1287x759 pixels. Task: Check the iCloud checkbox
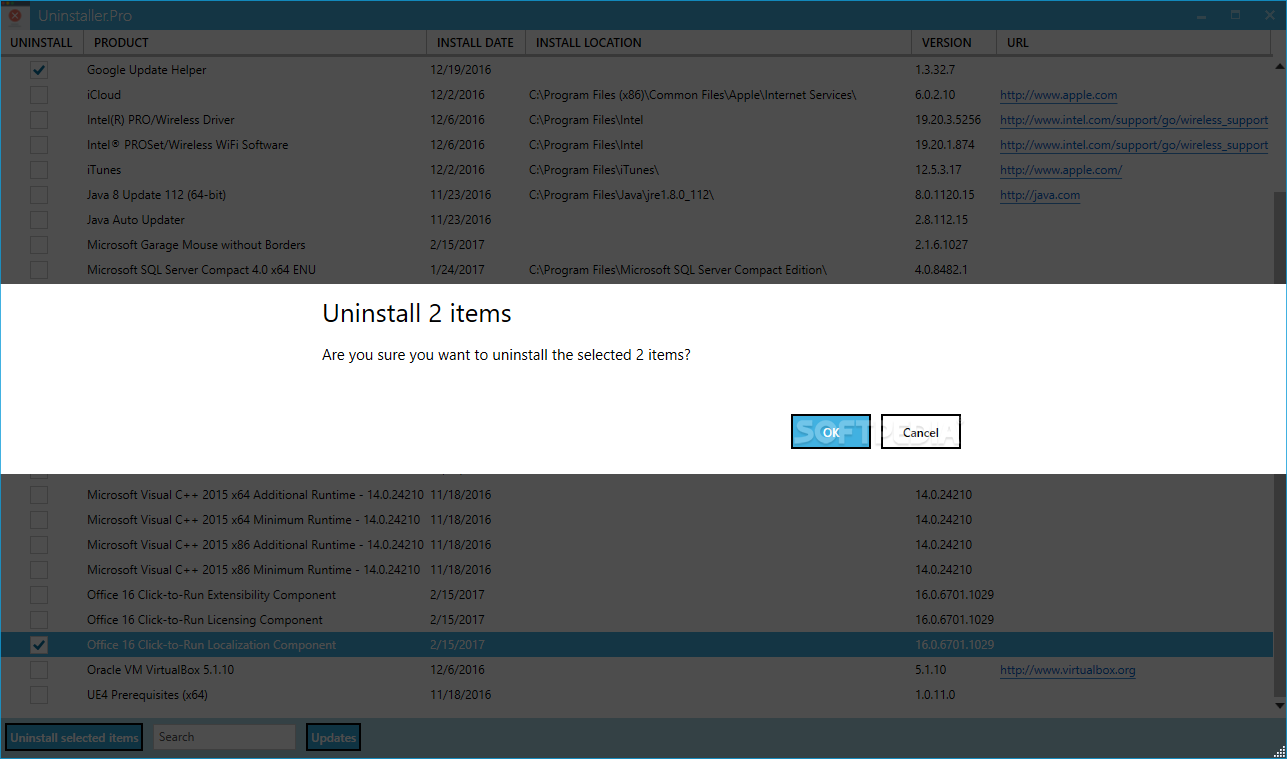(38, 95)
